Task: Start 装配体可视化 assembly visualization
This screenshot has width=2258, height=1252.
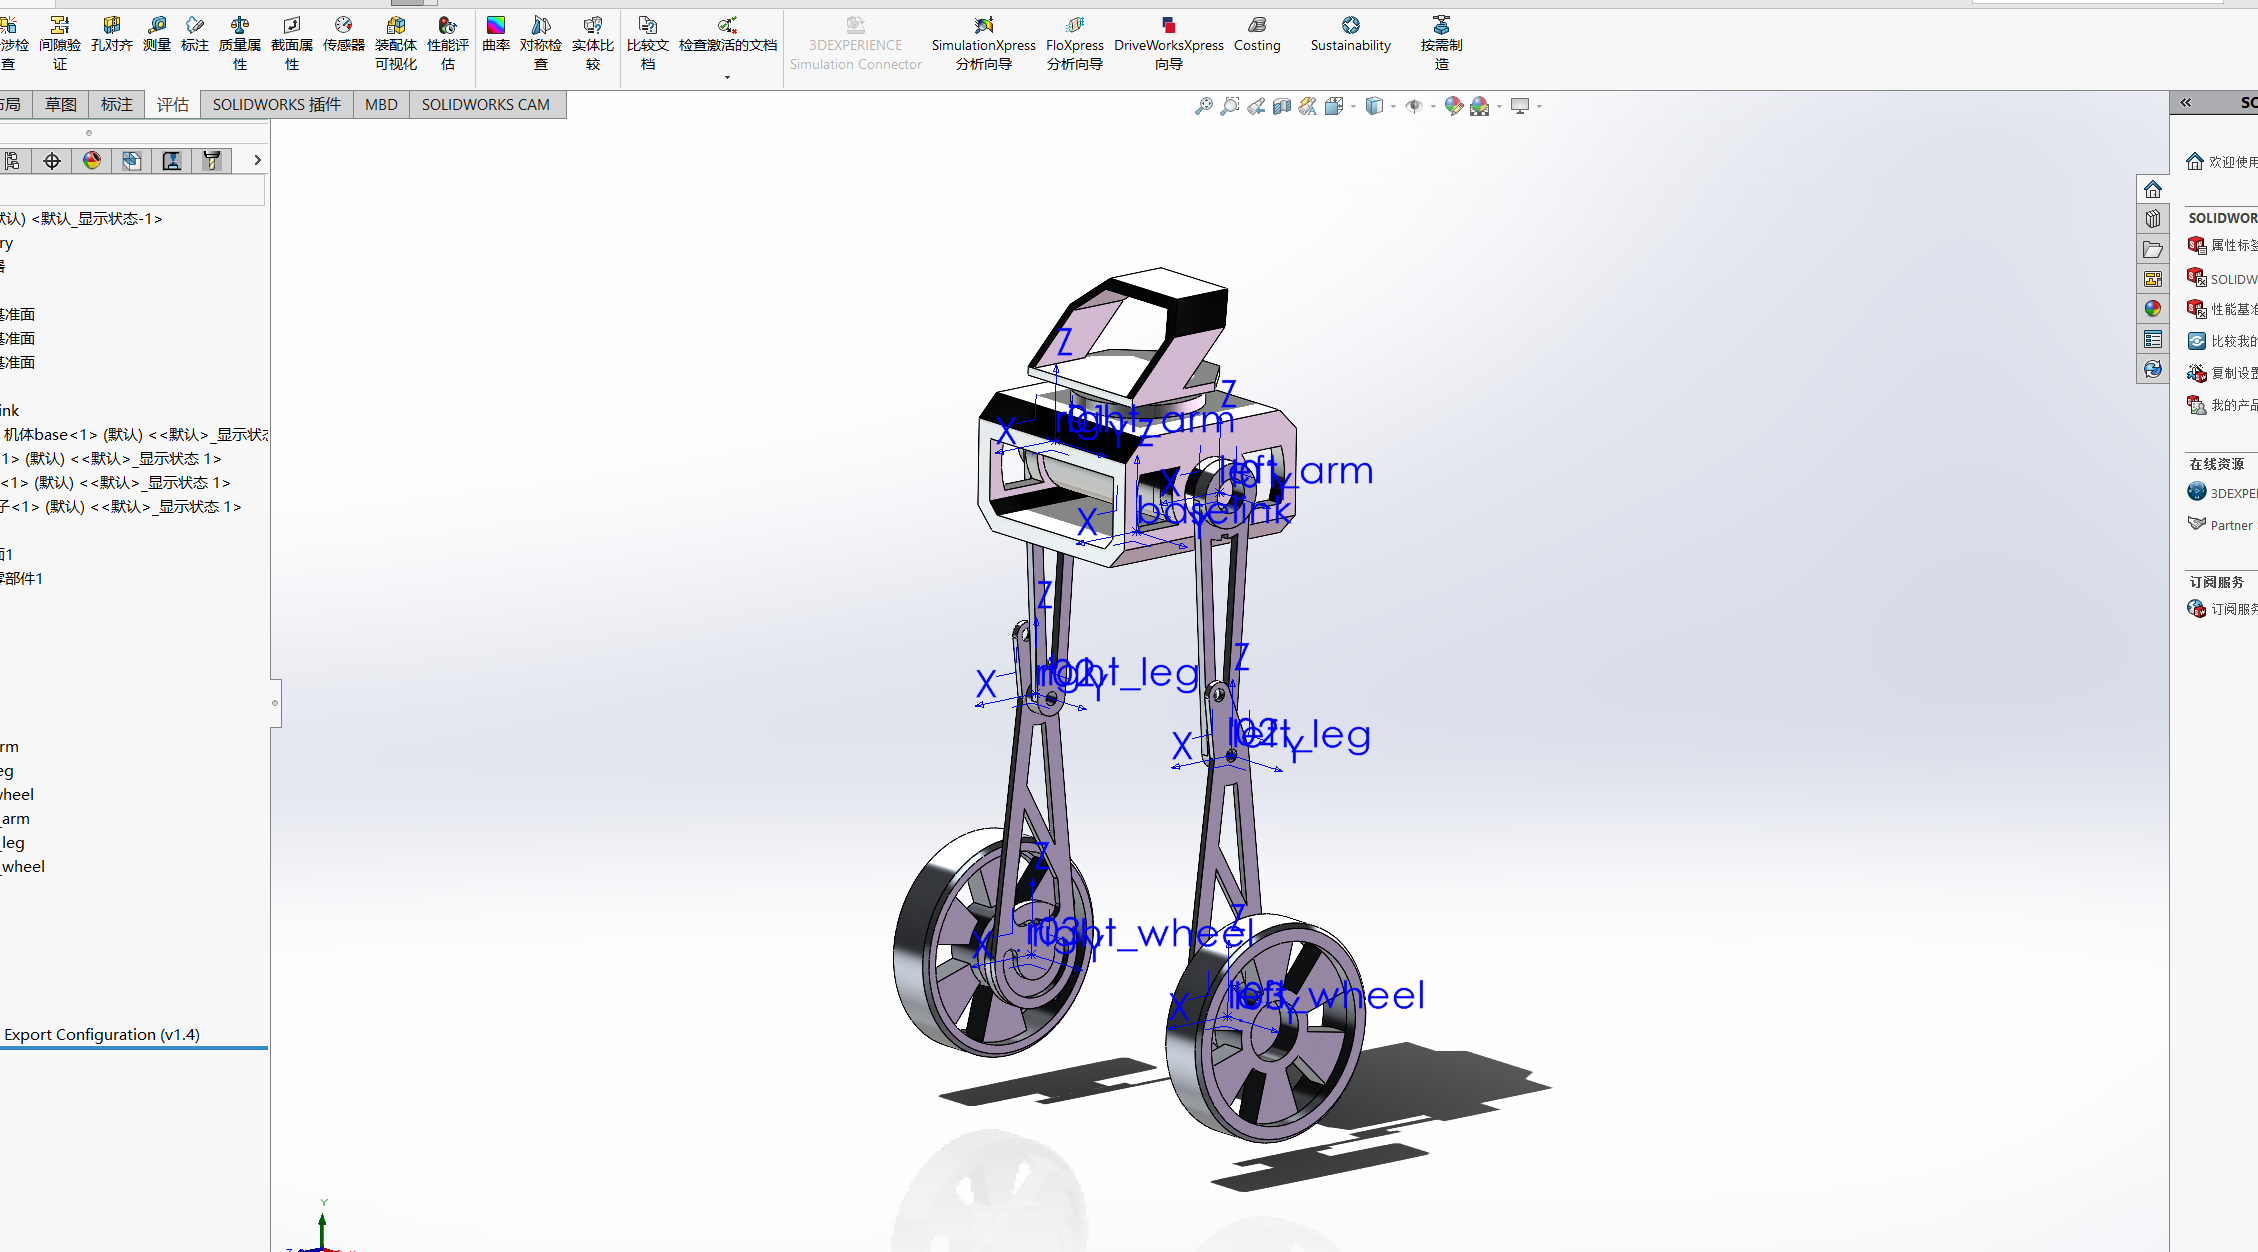Action: coord(396,43)
